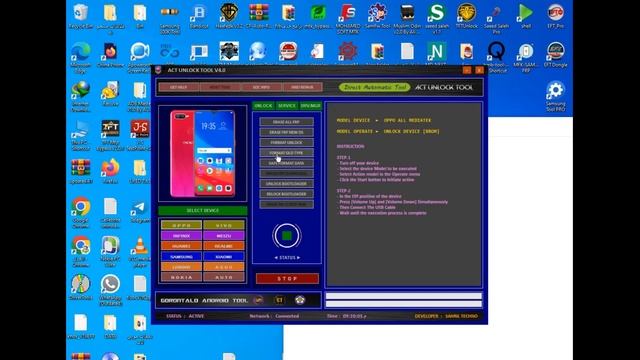Click RELOCK BOOTLOADER operation
This screenshot has height=360, width=640.
tap(287, 194)
